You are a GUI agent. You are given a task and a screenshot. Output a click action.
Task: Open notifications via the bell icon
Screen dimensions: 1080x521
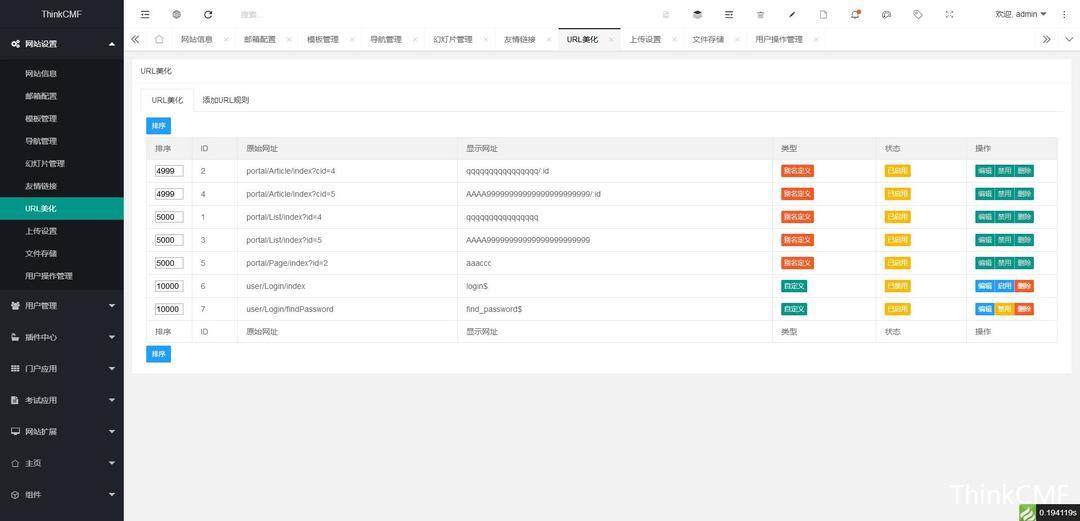pos(855,15)
